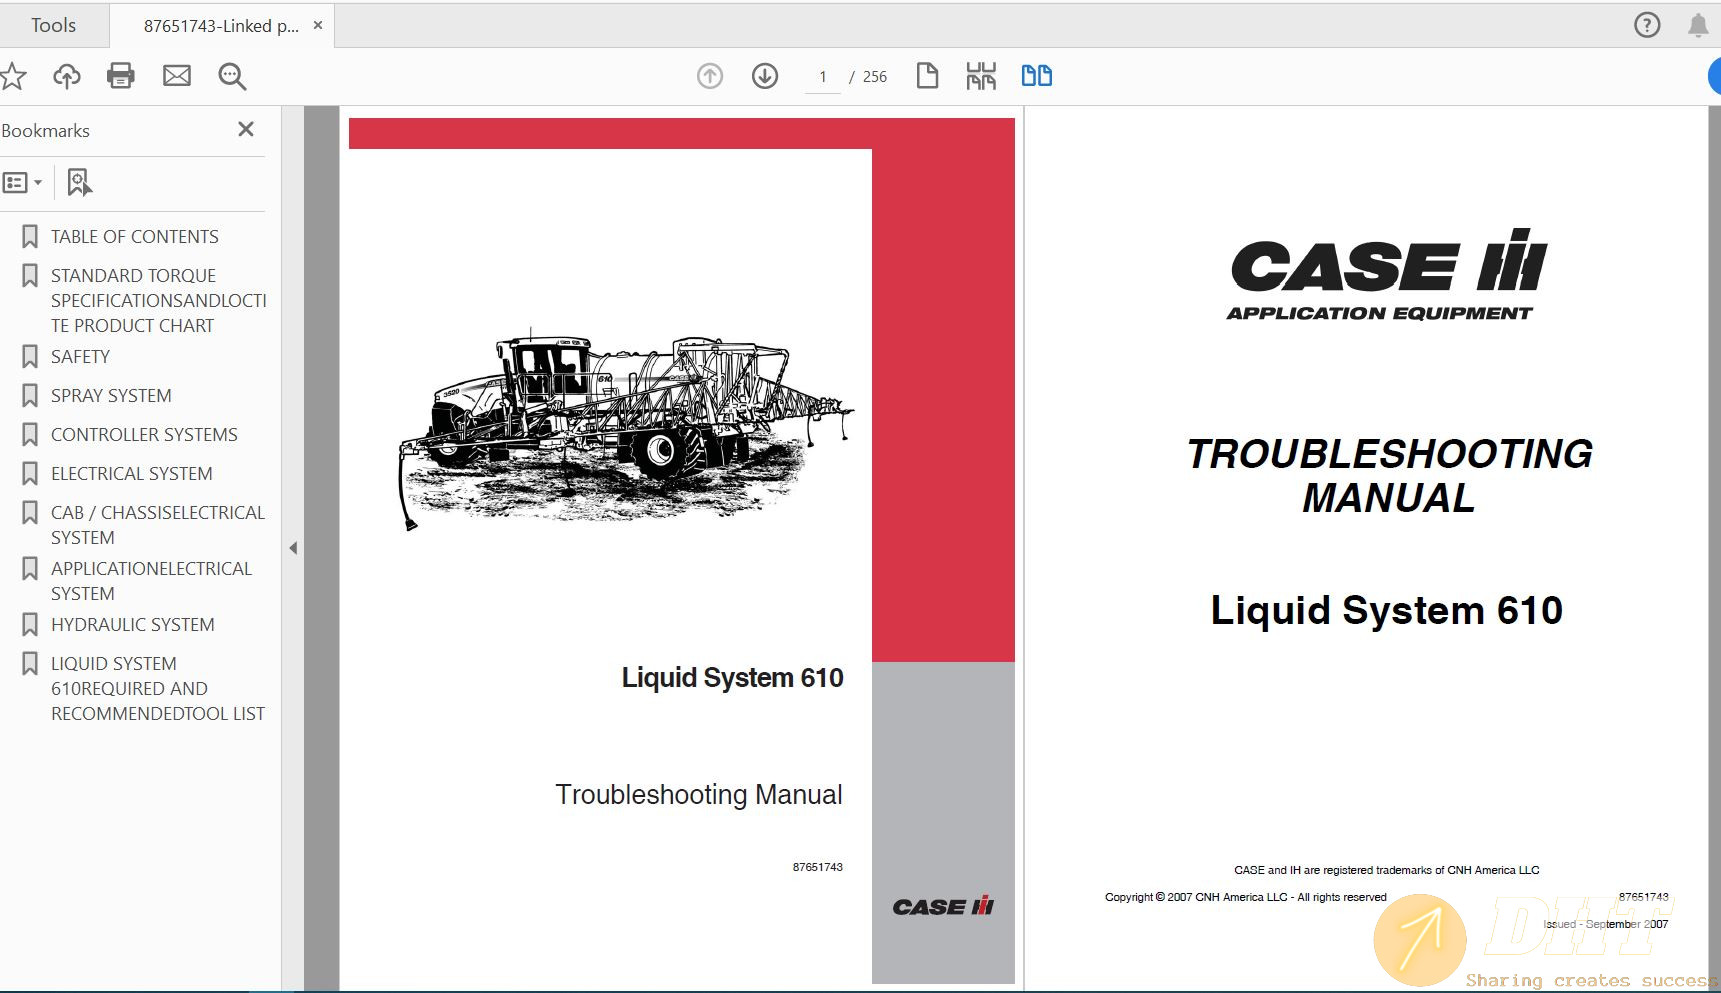Enable single-page view mode
This screenshot has height=993, width=1721.
[926, 75]
